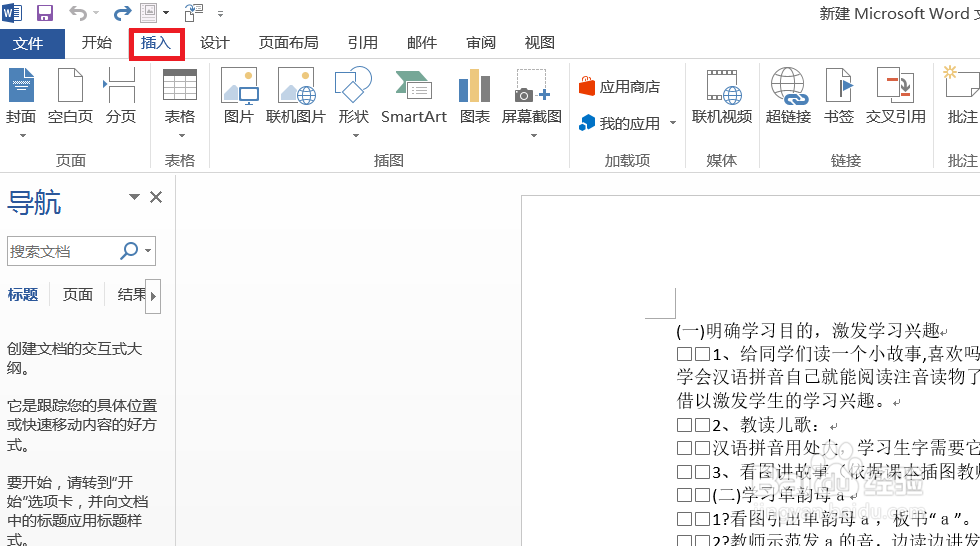Click the magnifier search icon
The image size is (980, 546).
tap(129, 251)
